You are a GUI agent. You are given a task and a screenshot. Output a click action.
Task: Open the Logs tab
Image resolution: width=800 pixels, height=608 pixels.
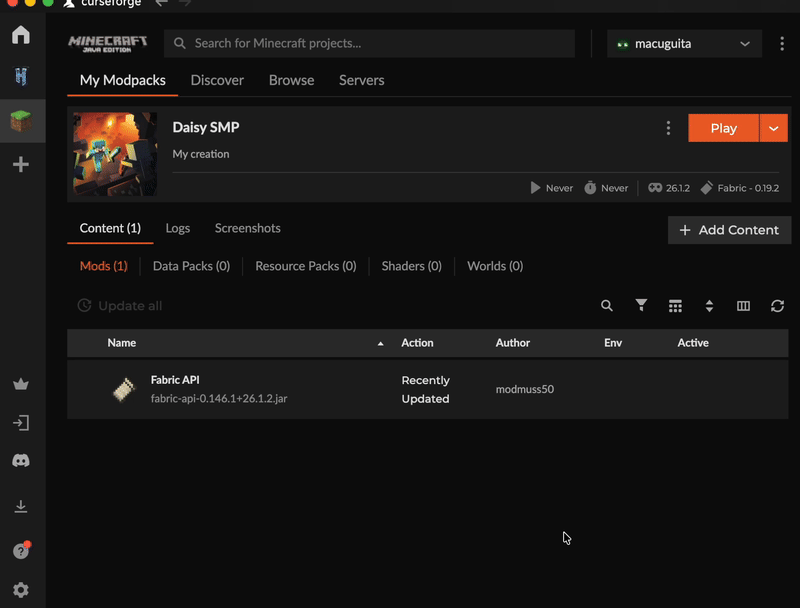click(x=178, y=228)
